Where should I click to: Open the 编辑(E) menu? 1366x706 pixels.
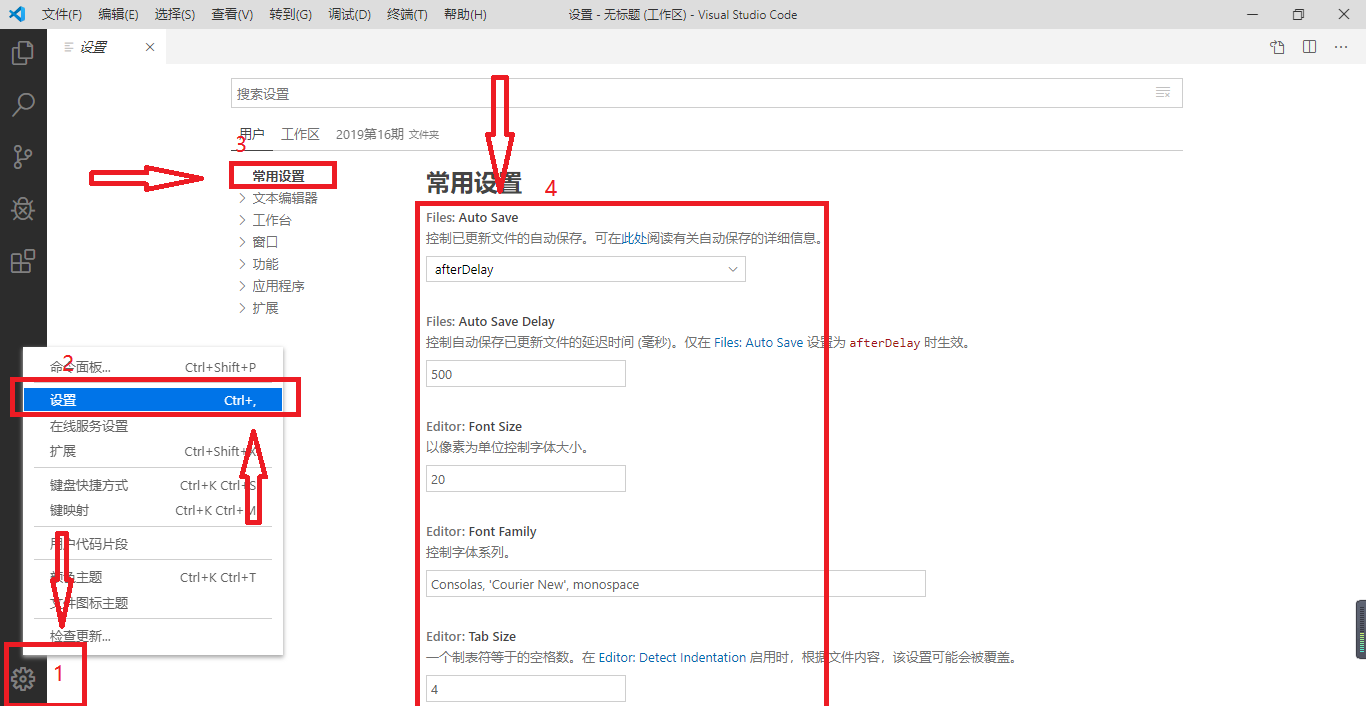coord(119,15)
